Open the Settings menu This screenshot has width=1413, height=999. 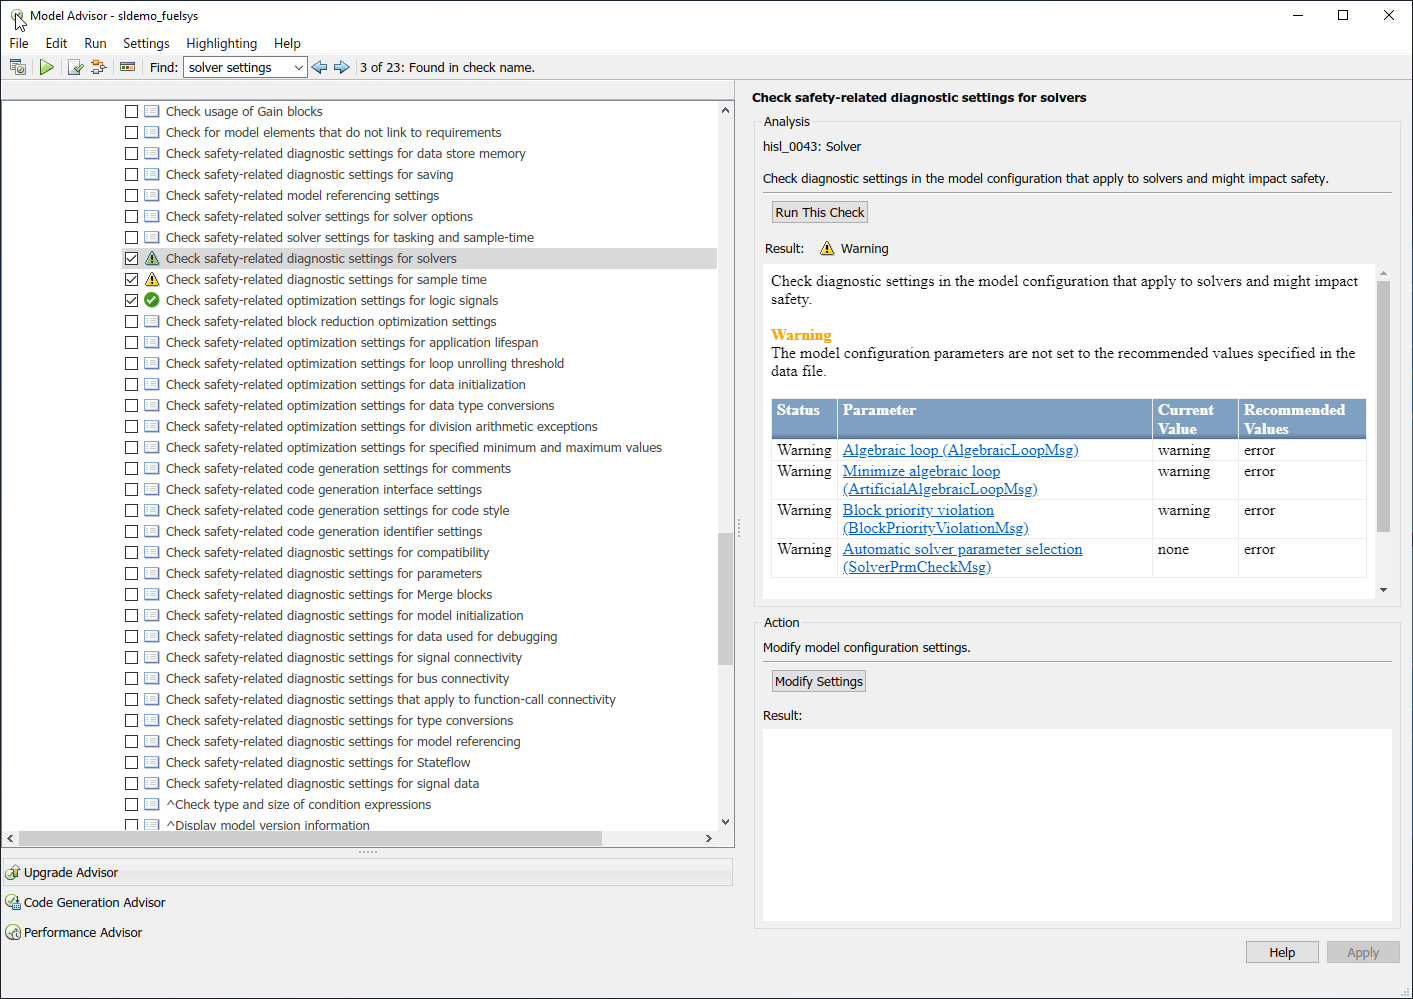click(146, 43)
